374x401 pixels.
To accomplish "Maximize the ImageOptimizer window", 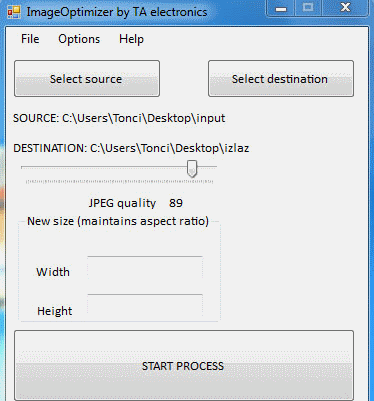I will coord(308,8).
